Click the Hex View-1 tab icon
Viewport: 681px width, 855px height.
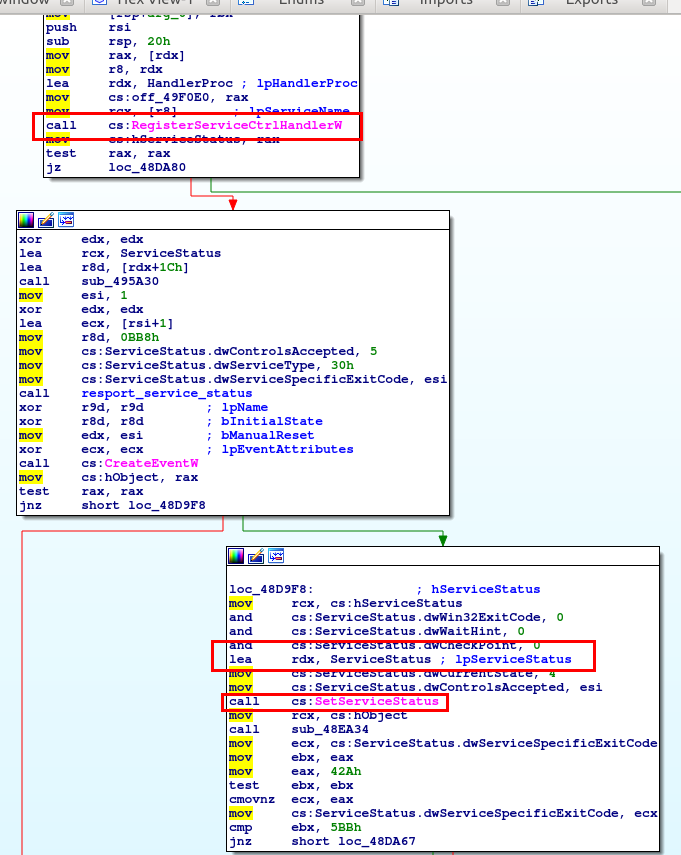click(99, 3)
